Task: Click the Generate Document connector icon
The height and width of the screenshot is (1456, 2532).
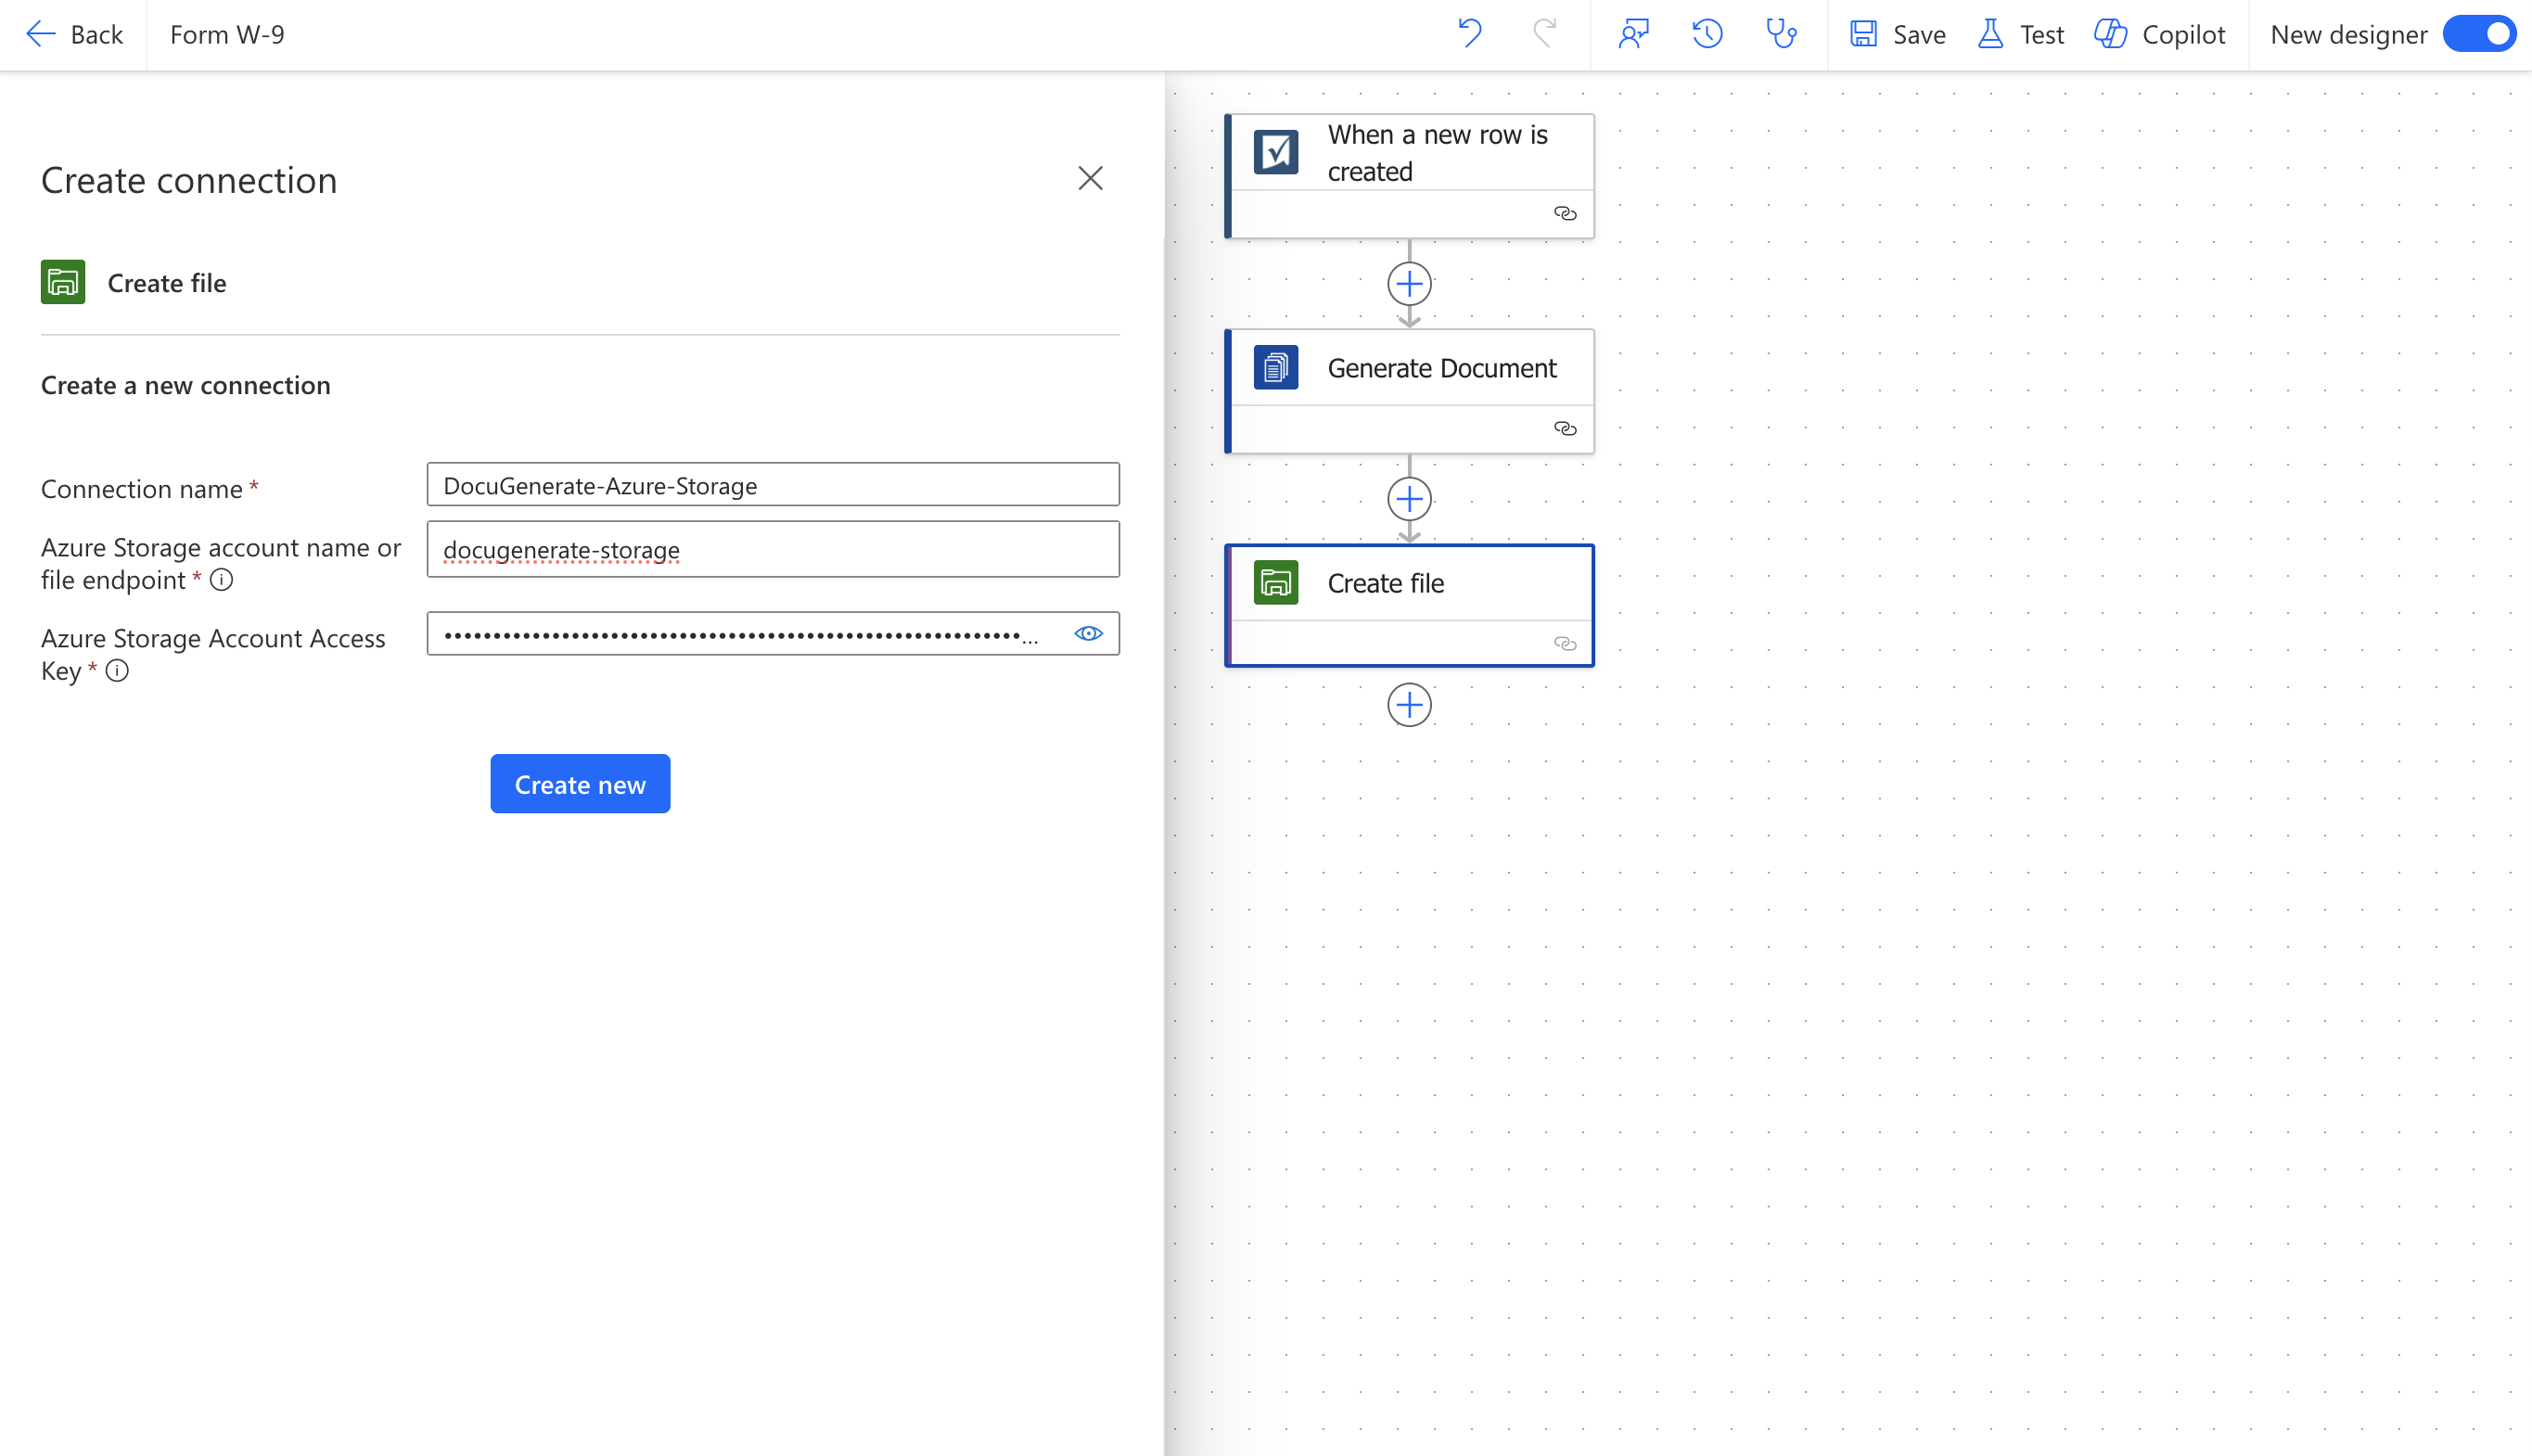Action: click(x=1276, y=367)
